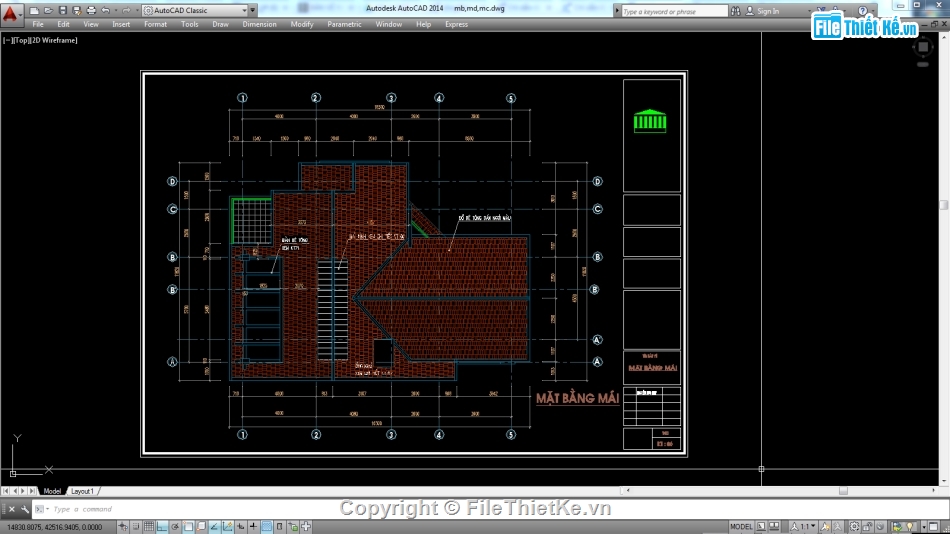Toggle Dynamic UCS in status bar
The width and height of the screenshot is (950, 534).
[227, 527]
